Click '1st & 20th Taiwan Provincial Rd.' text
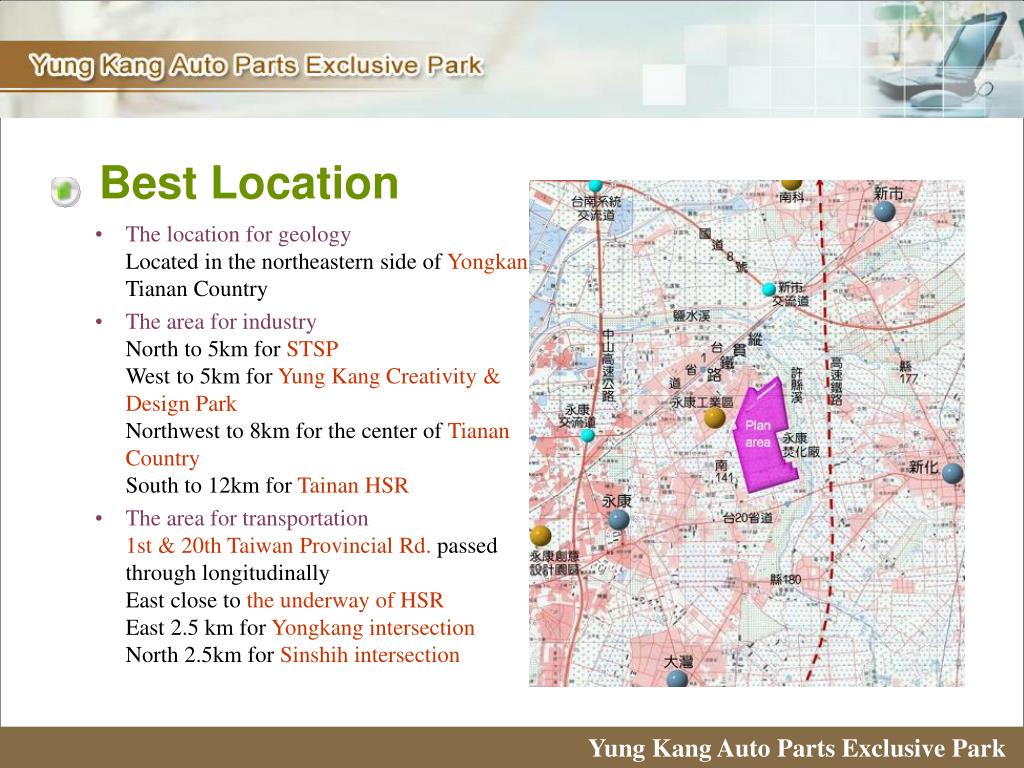The height and width of the screenshot is (768, 1024). [278, 546]
